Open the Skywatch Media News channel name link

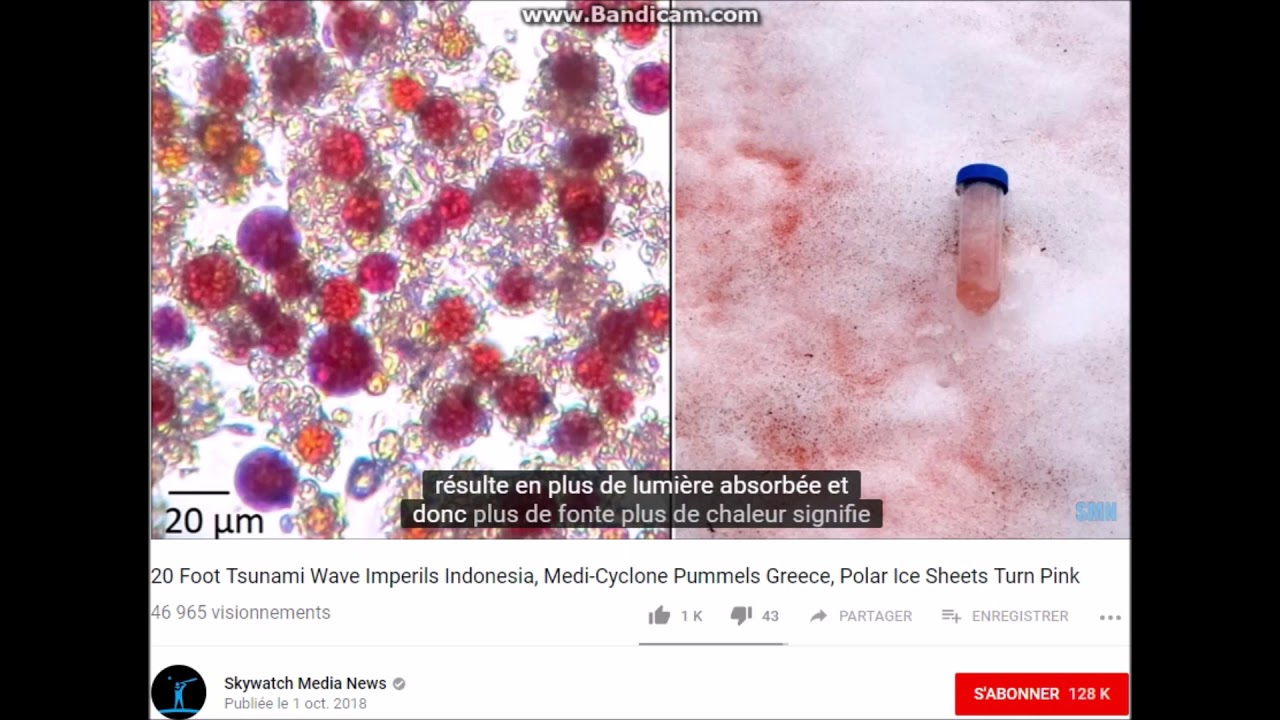305,684
